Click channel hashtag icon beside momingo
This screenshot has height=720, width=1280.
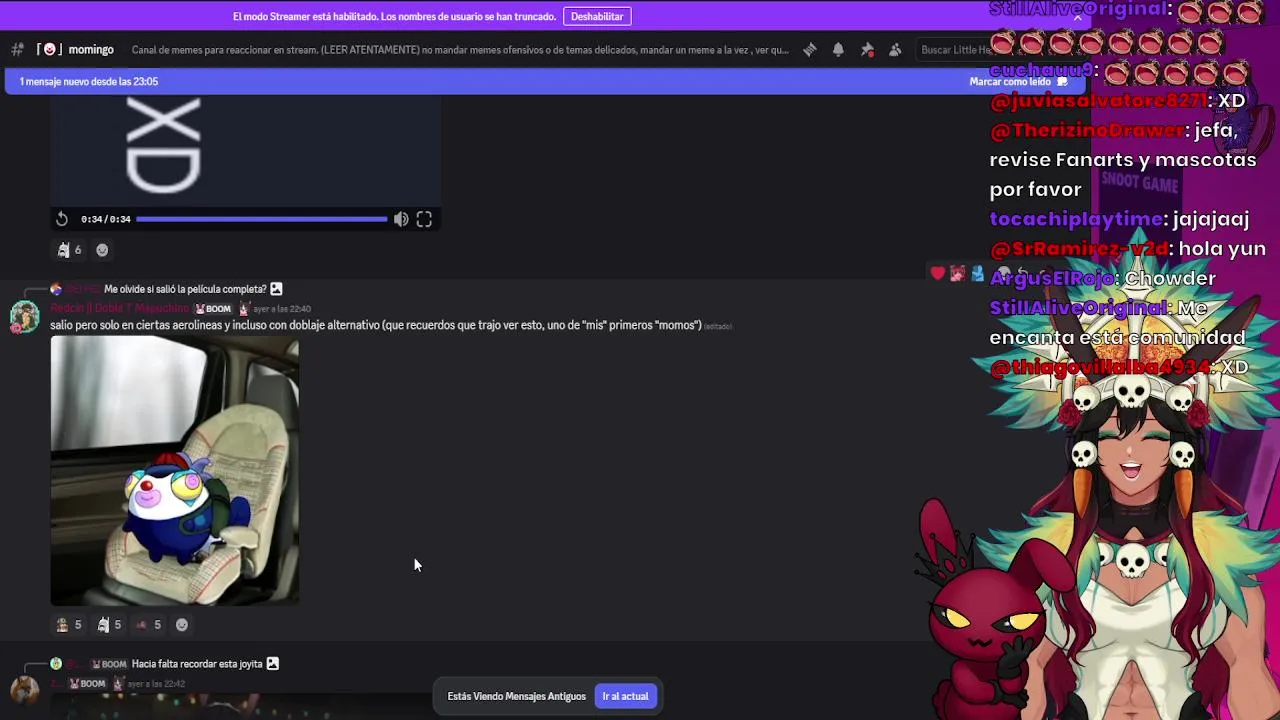17,50
